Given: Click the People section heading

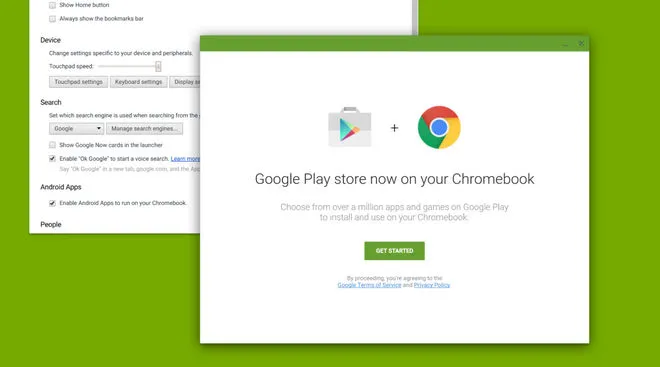Looking at the screenshot, I should point(51,224).
